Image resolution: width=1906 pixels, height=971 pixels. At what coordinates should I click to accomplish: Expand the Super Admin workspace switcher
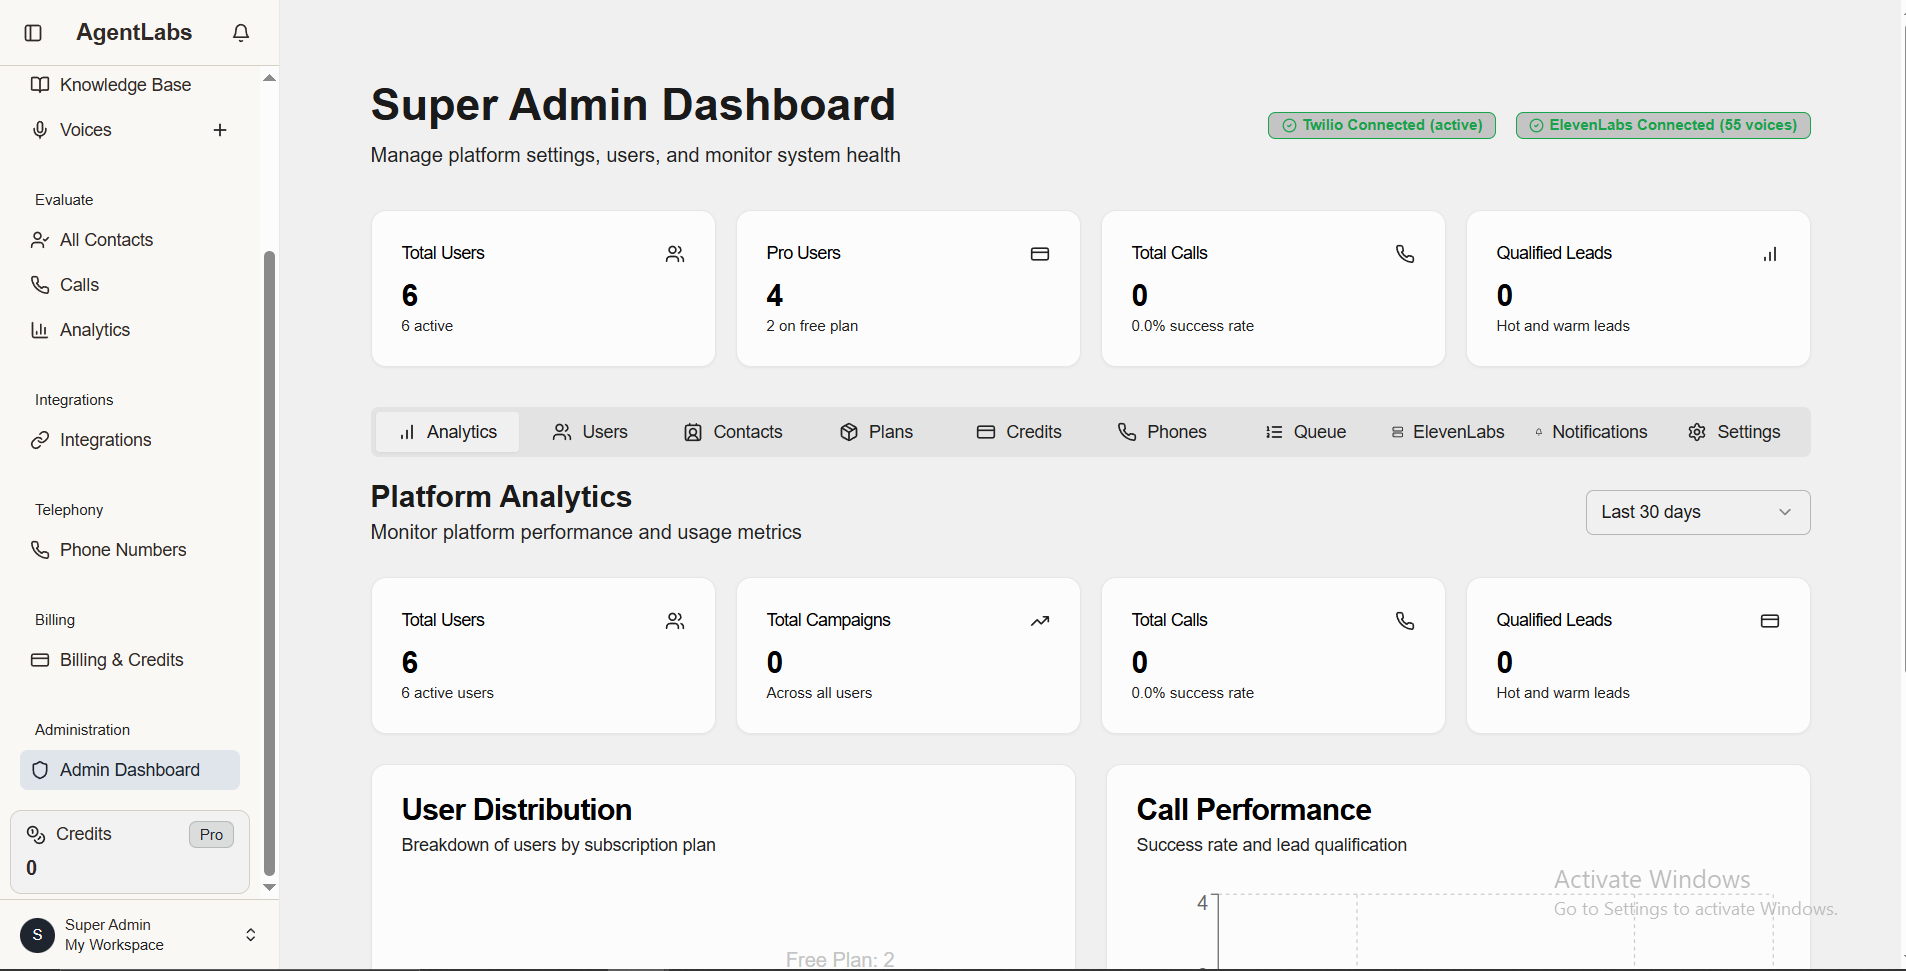[250, 934]
